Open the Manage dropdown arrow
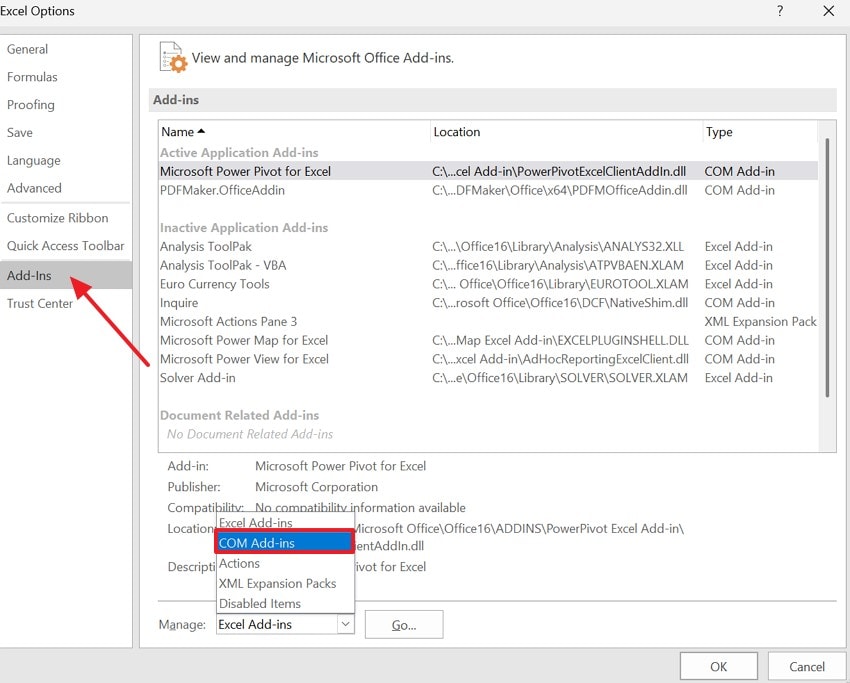The image size is (850, 683). (x=344, y=624)
